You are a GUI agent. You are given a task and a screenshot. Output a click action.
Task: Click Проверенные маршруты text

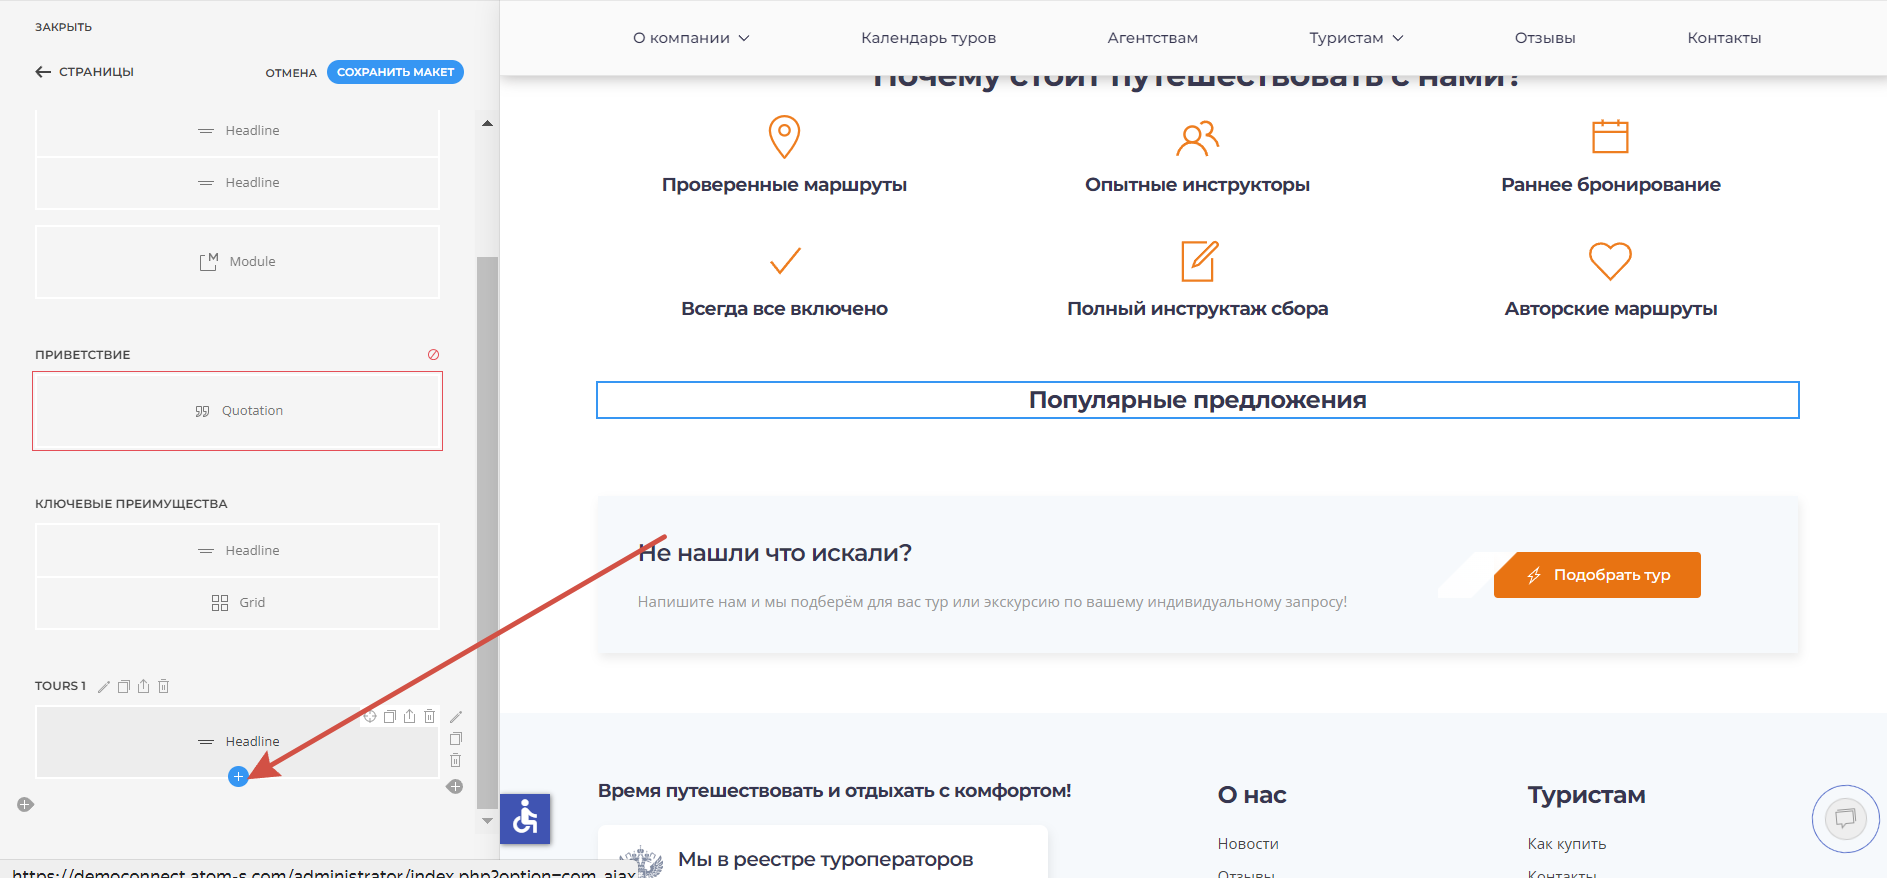(784, 185)
